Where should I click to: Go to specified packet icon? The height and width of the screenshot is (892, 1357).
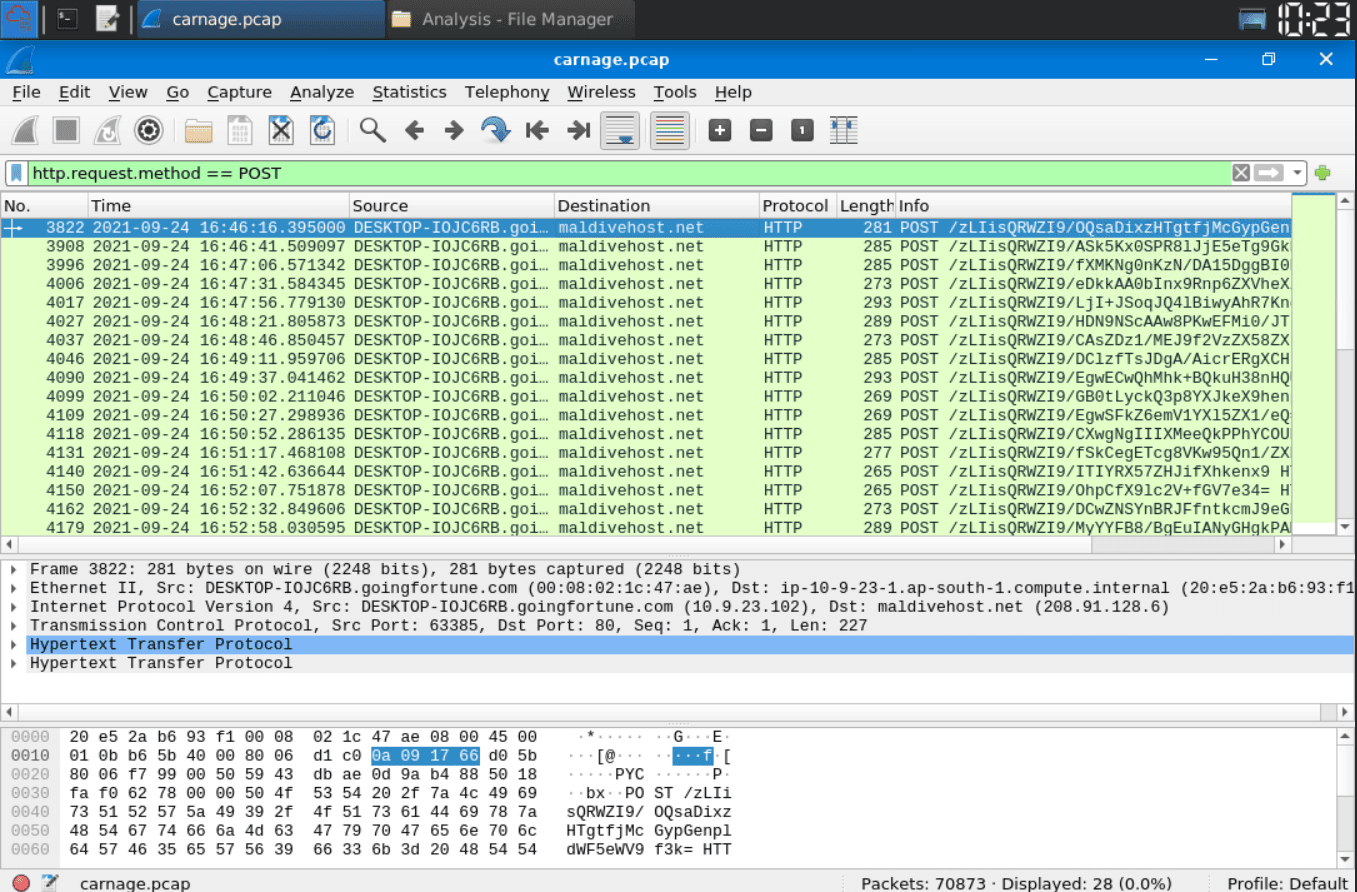coord(495,130)
